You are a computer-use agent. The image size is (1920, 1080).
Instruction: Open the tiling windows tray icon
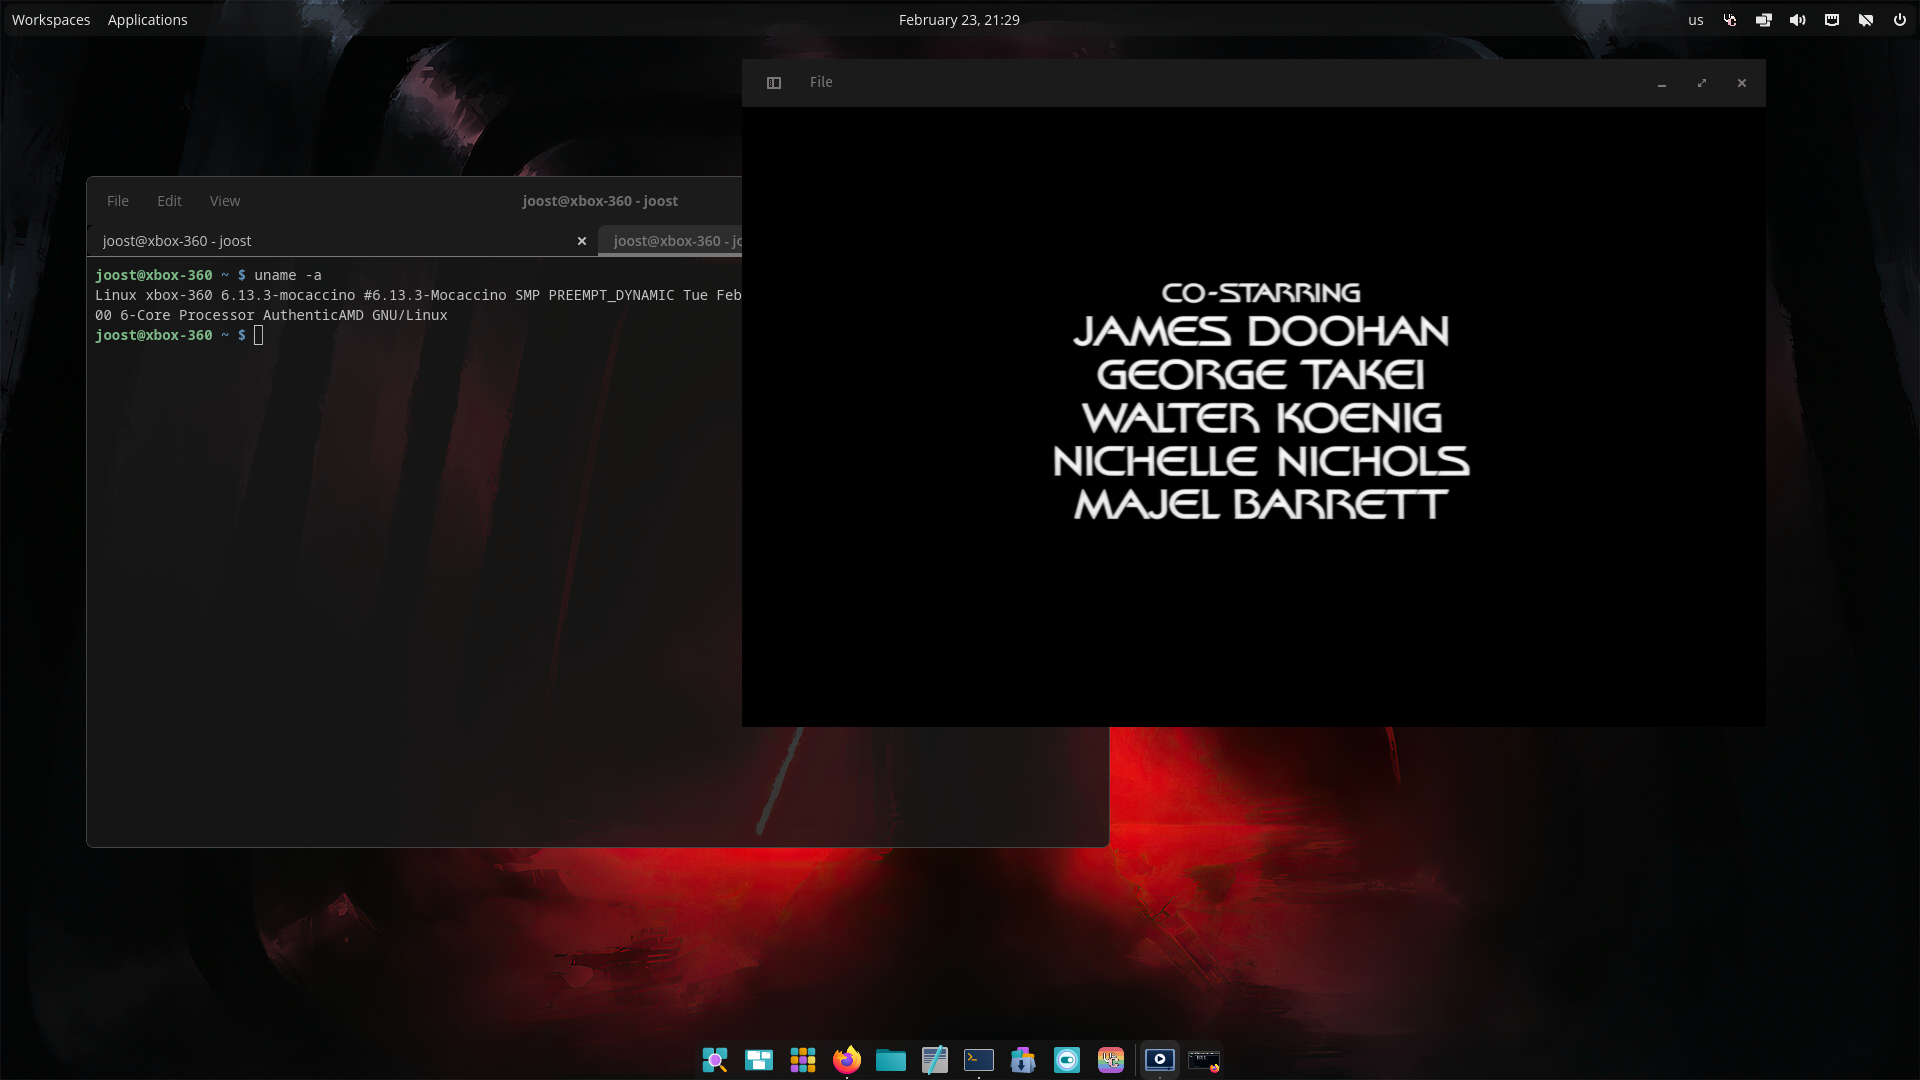coord(1764,20)
